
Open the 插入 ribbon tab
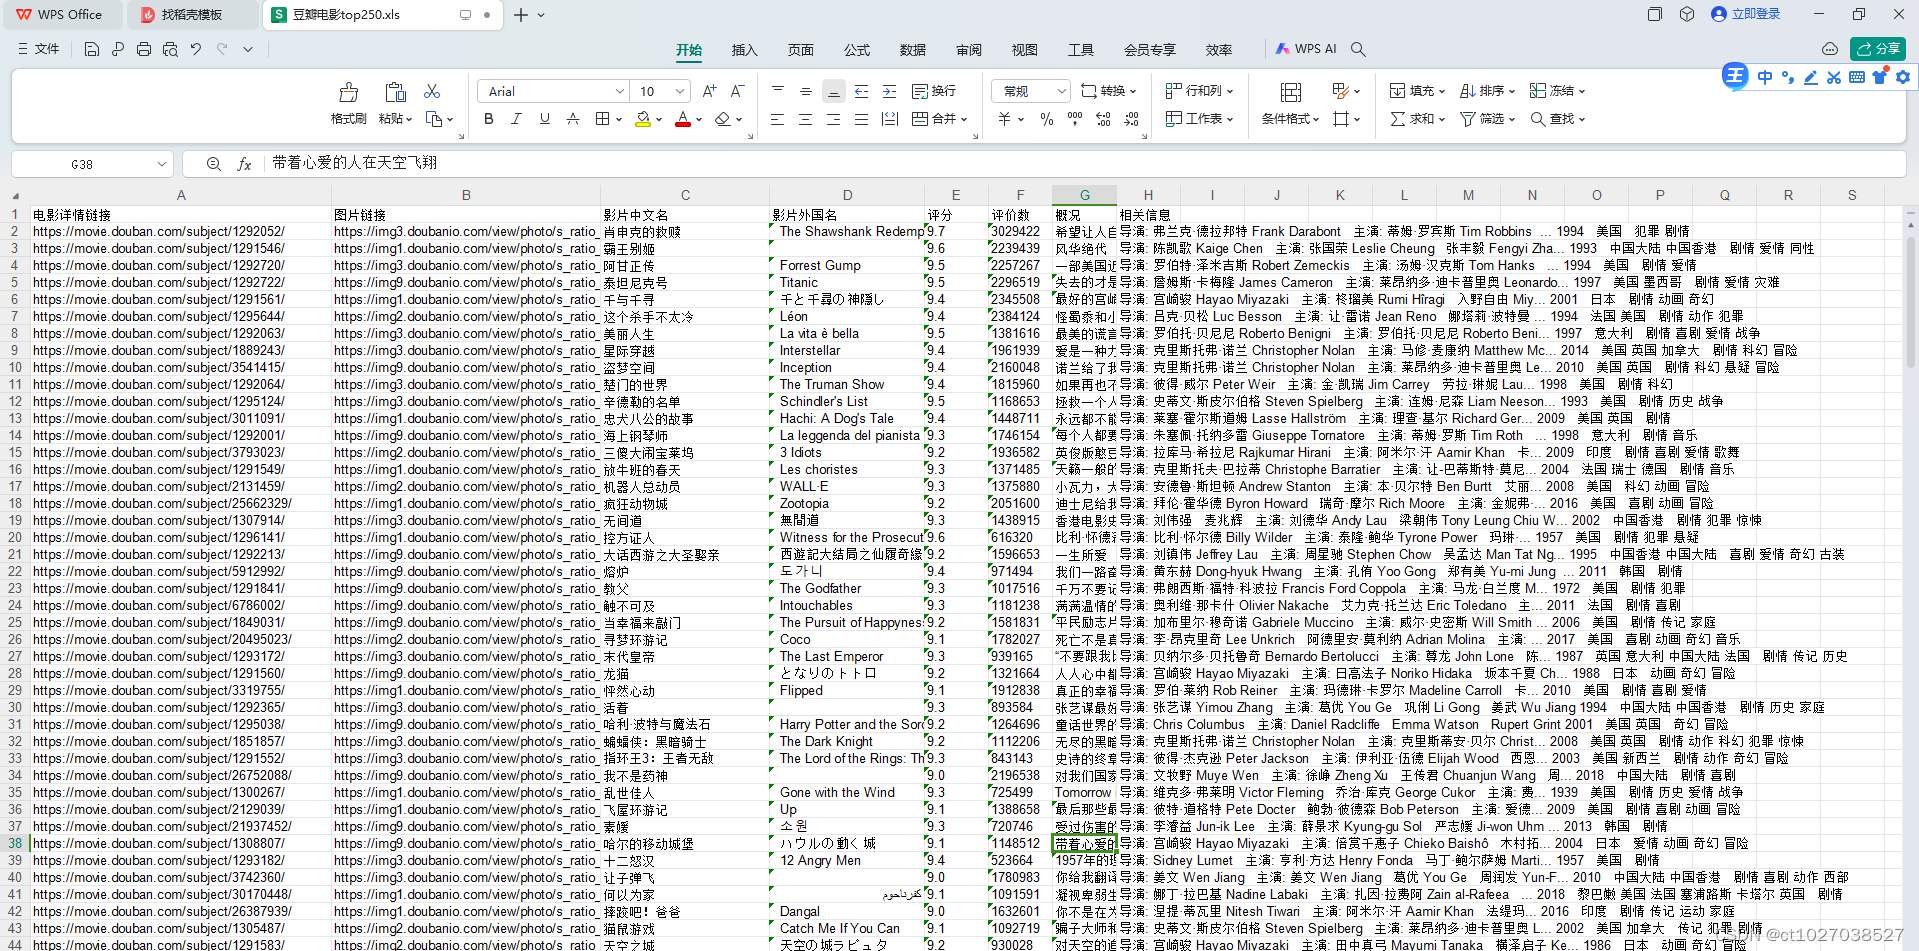pos(744,50)
